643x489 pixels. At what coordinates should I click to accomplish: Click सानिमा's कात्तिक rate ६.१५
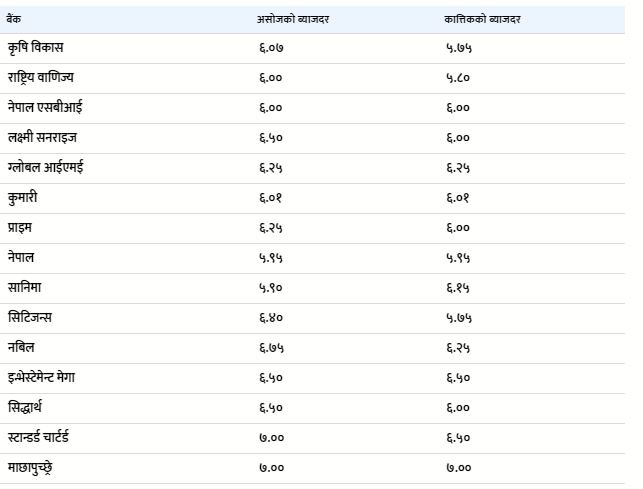[458, 288]
